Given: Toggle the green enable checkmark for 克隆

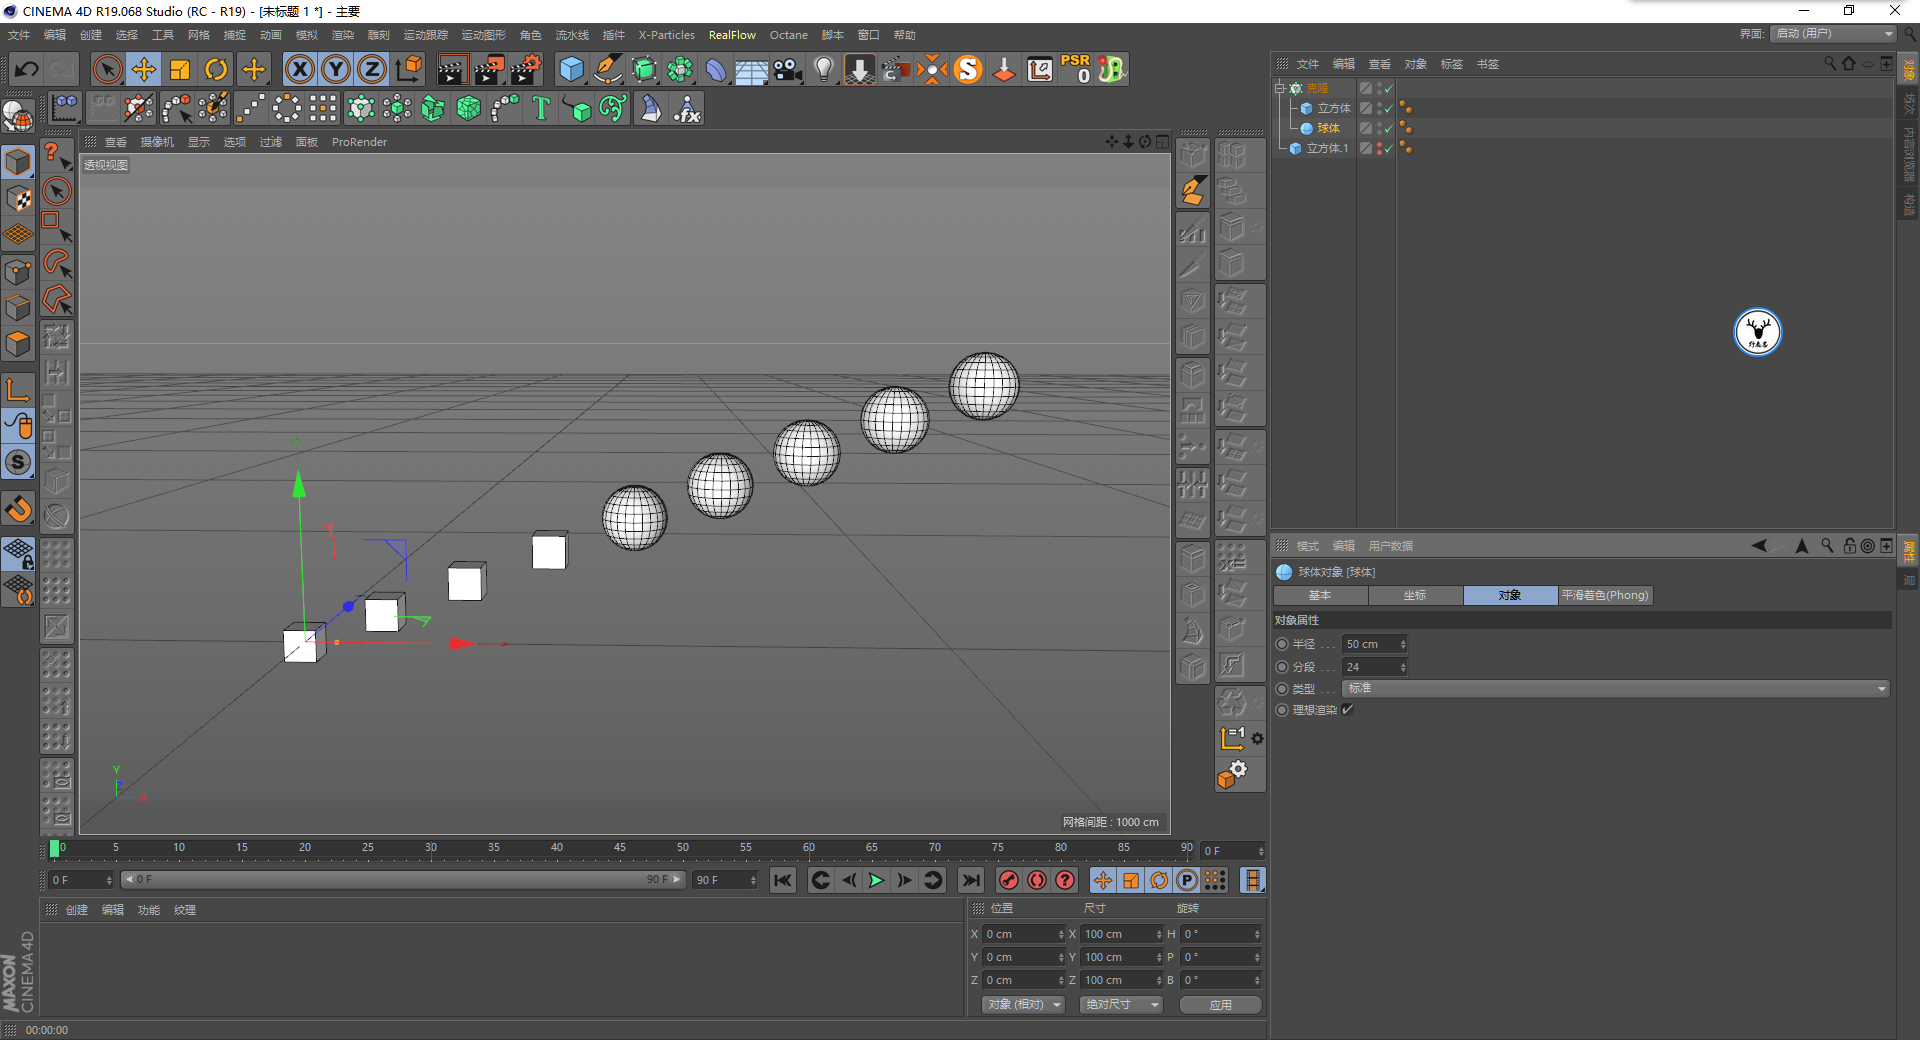Looking at the screenshot, I should [1389, 88].
